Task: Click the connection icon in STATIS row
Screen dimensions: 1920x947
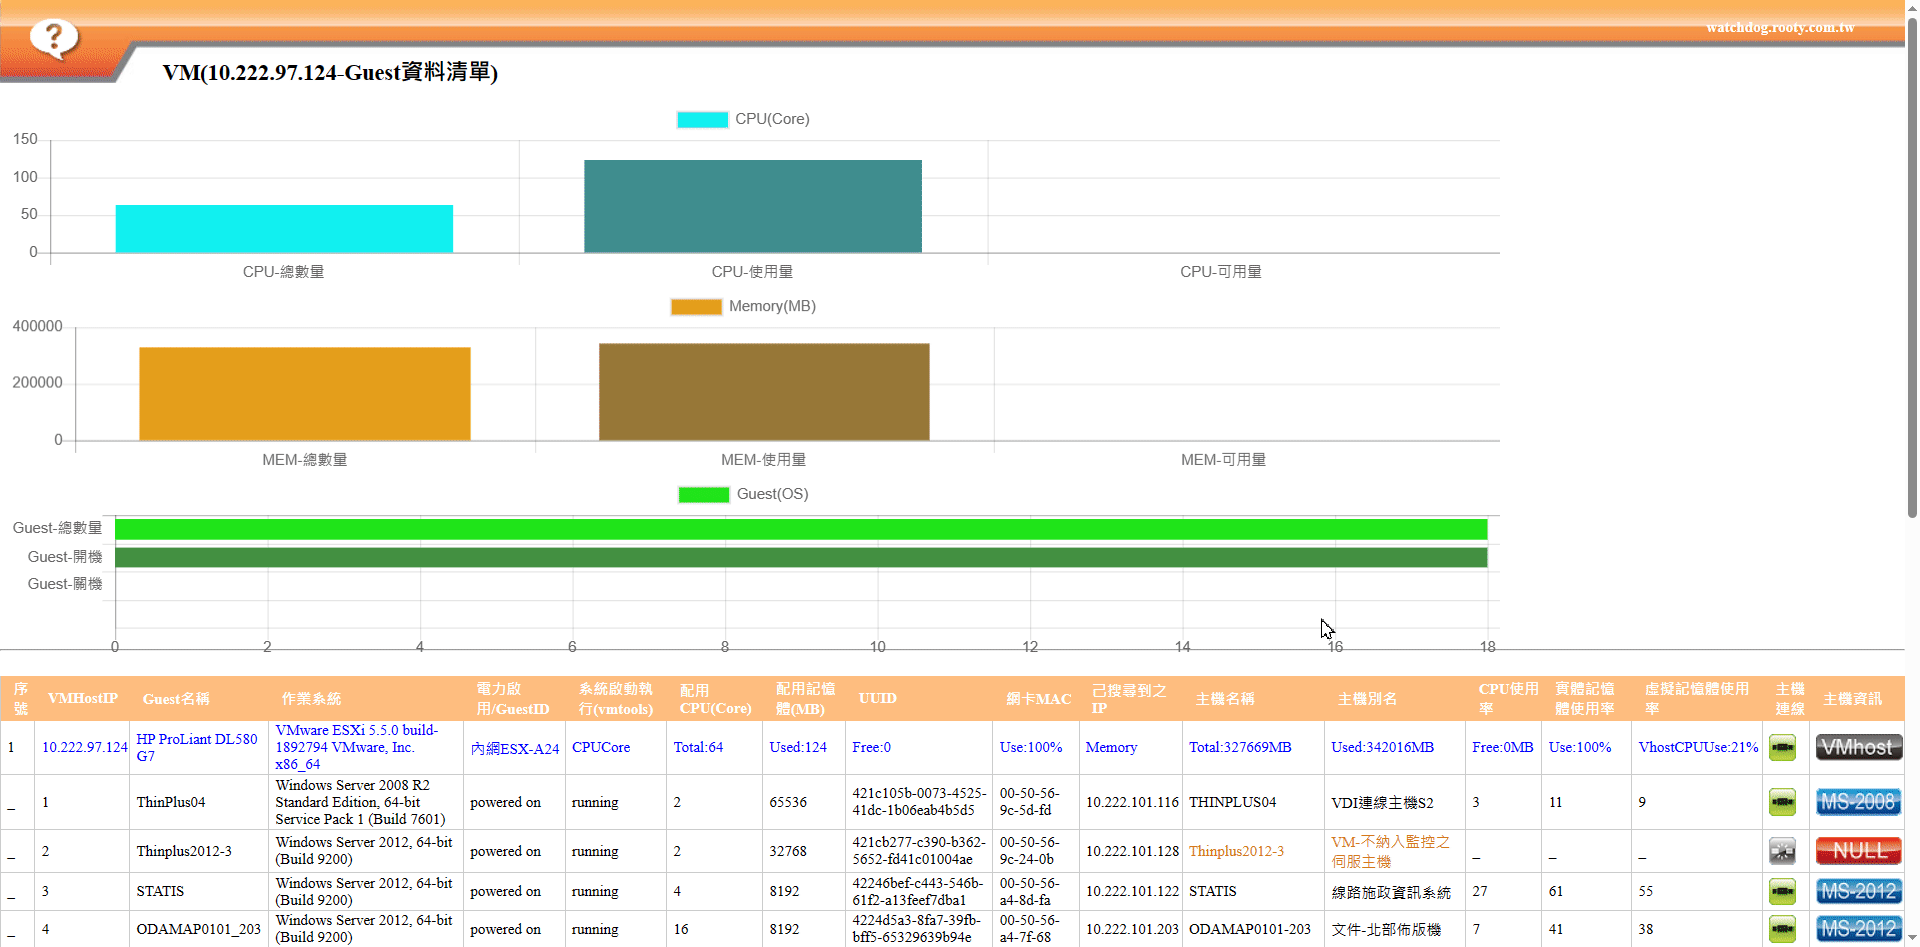Action: (x=1782, y=891)
